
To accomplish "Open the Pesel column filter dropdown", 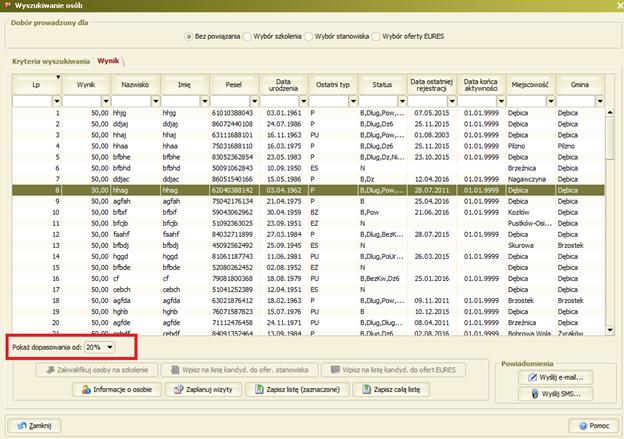I will coord(254,101).
